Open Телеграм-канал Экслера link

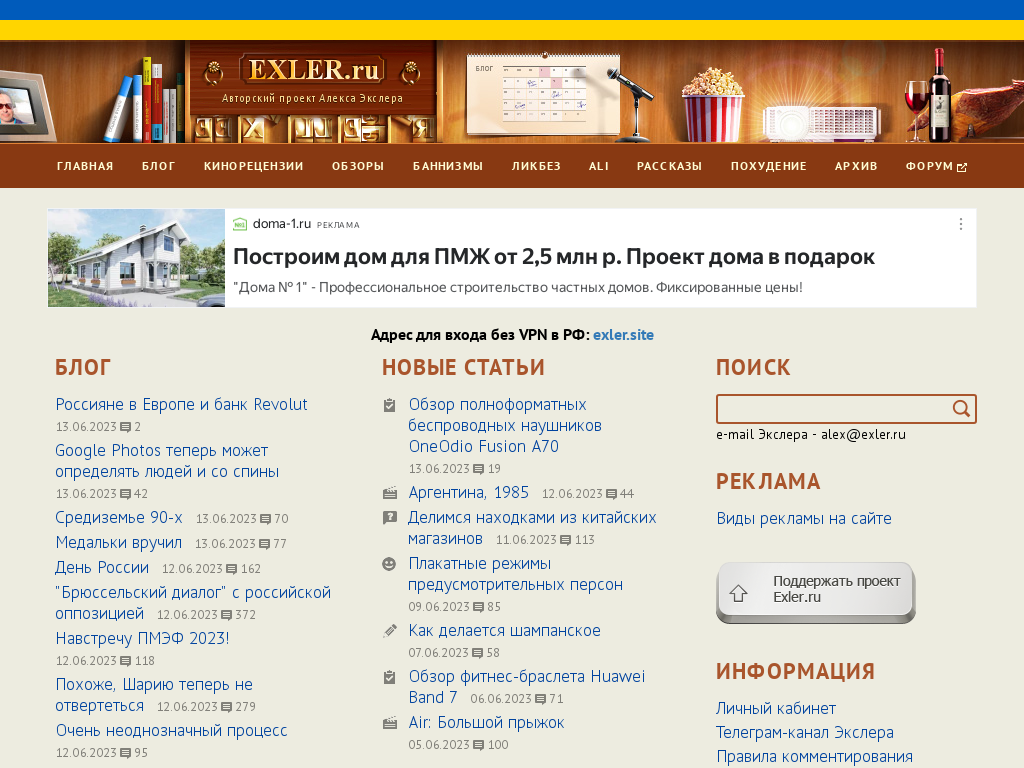[805, 733]
